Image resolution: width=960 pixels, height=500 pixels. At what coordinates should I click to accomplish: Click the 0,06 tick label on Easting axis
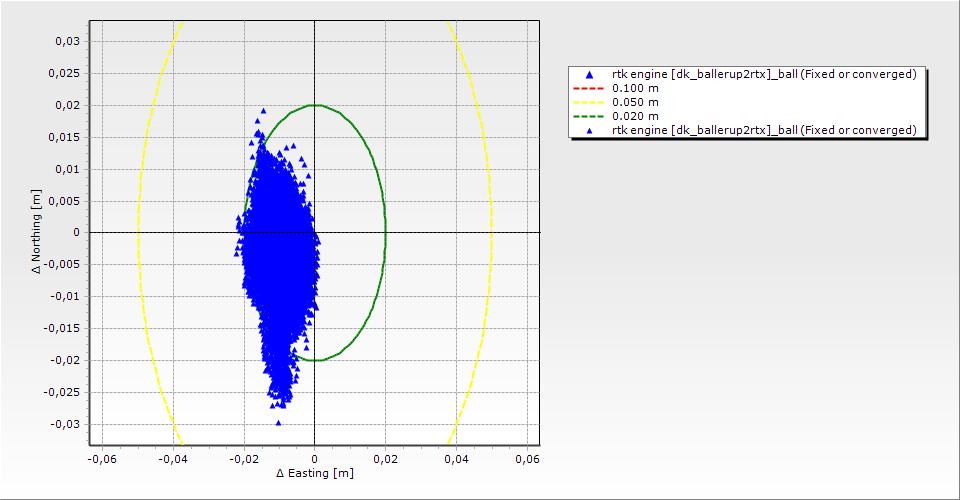[x=526, y=459]
